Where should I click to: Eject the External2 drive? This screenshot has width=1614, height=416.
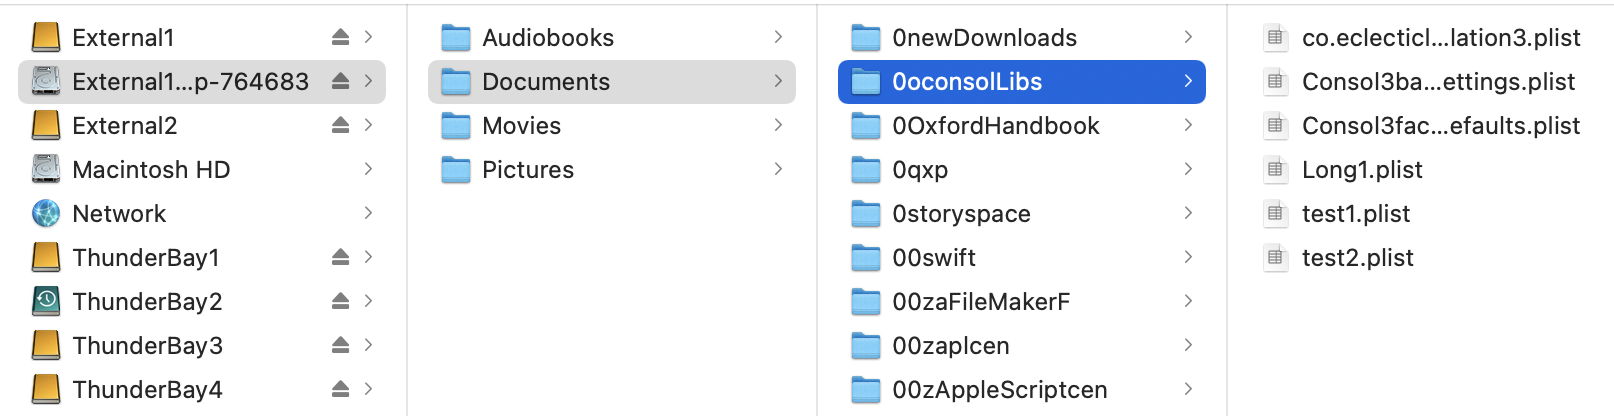[340, 125]
